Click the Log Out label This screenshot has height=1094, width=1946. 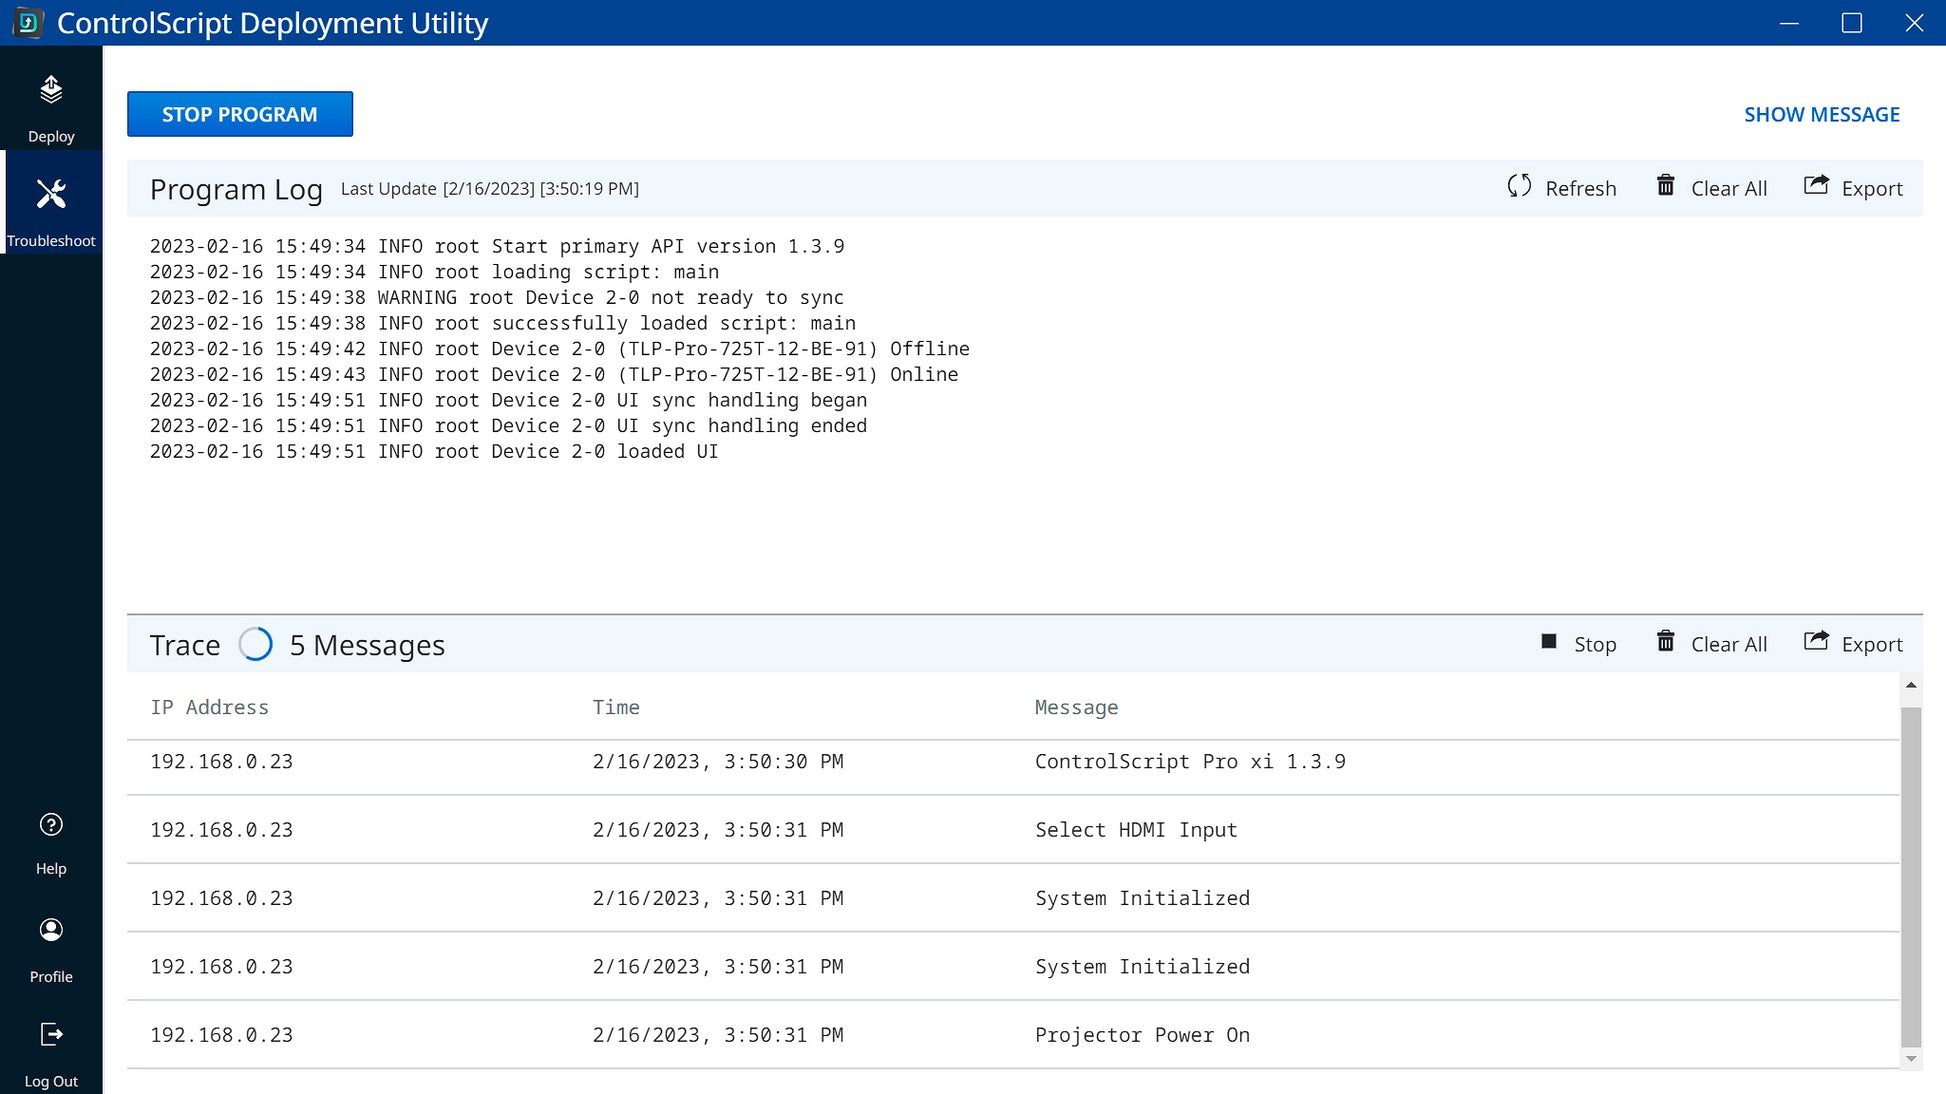(x=51, y=1082)
